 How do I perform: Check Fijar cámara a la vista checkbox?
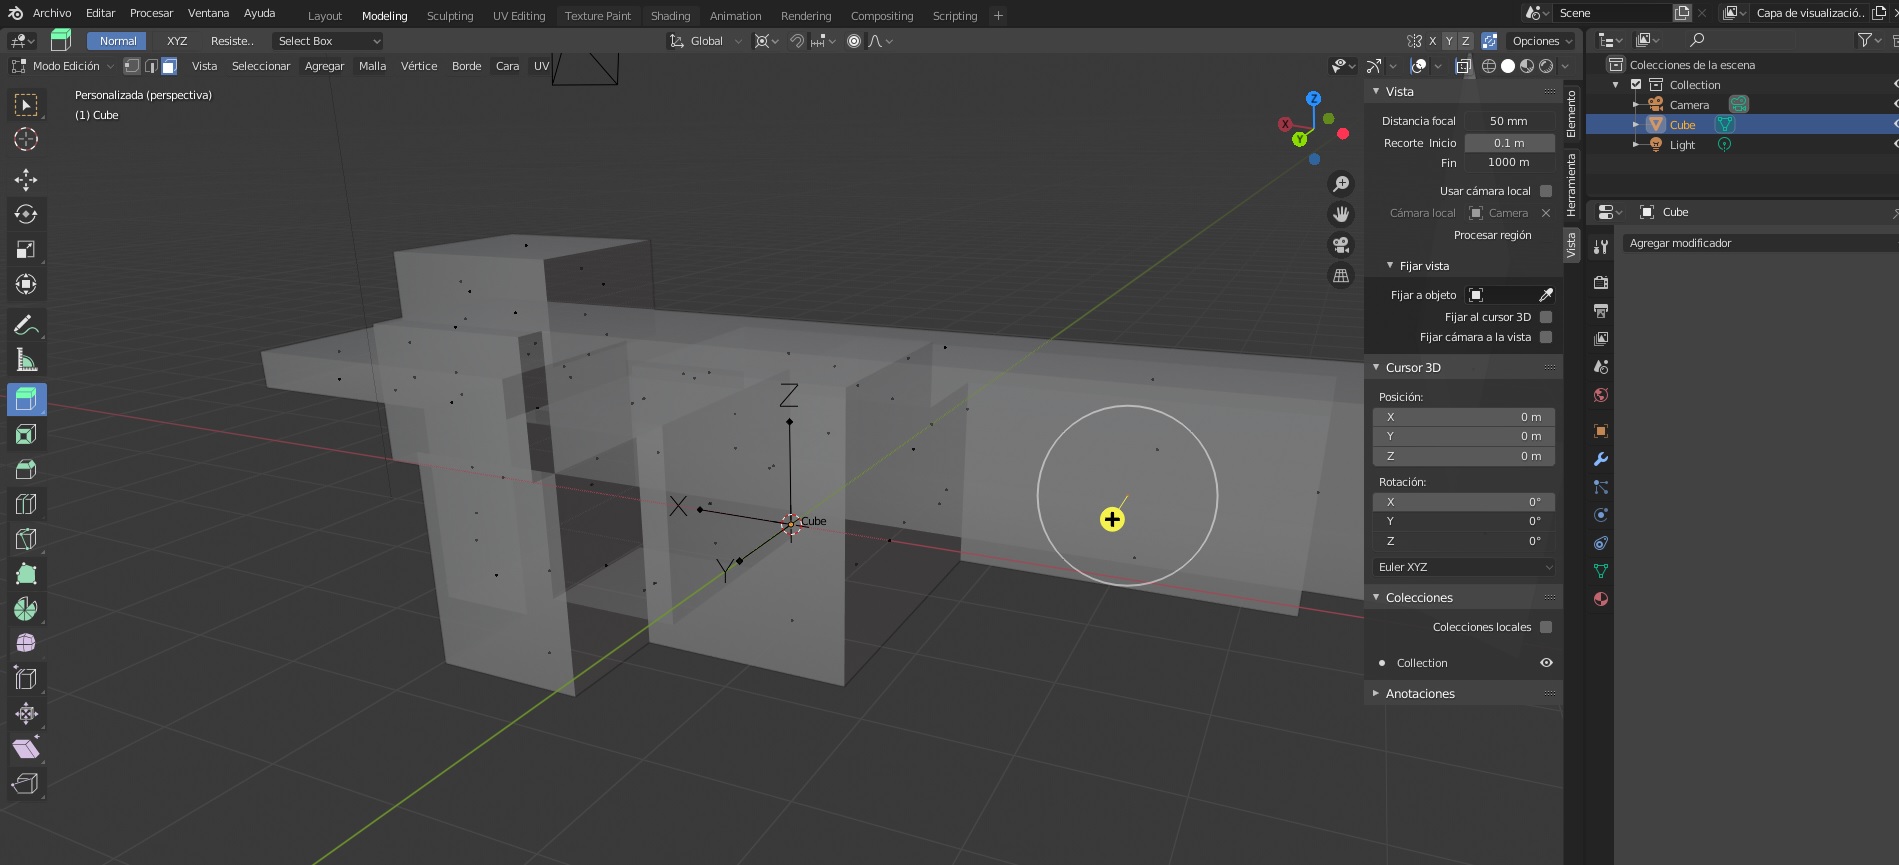tap(1546, 337)
